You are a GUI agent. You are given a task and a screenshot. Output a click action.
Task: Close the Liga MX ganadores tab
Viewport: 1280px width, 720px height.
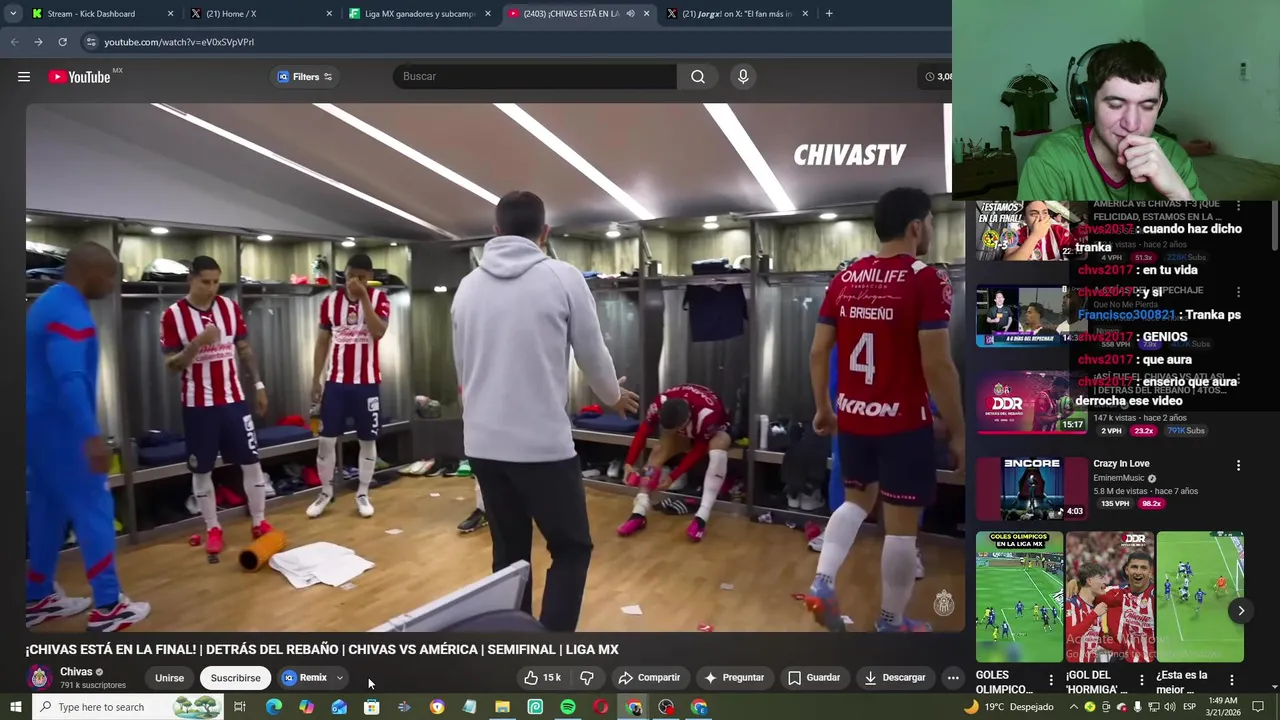(x=488, y=14)
